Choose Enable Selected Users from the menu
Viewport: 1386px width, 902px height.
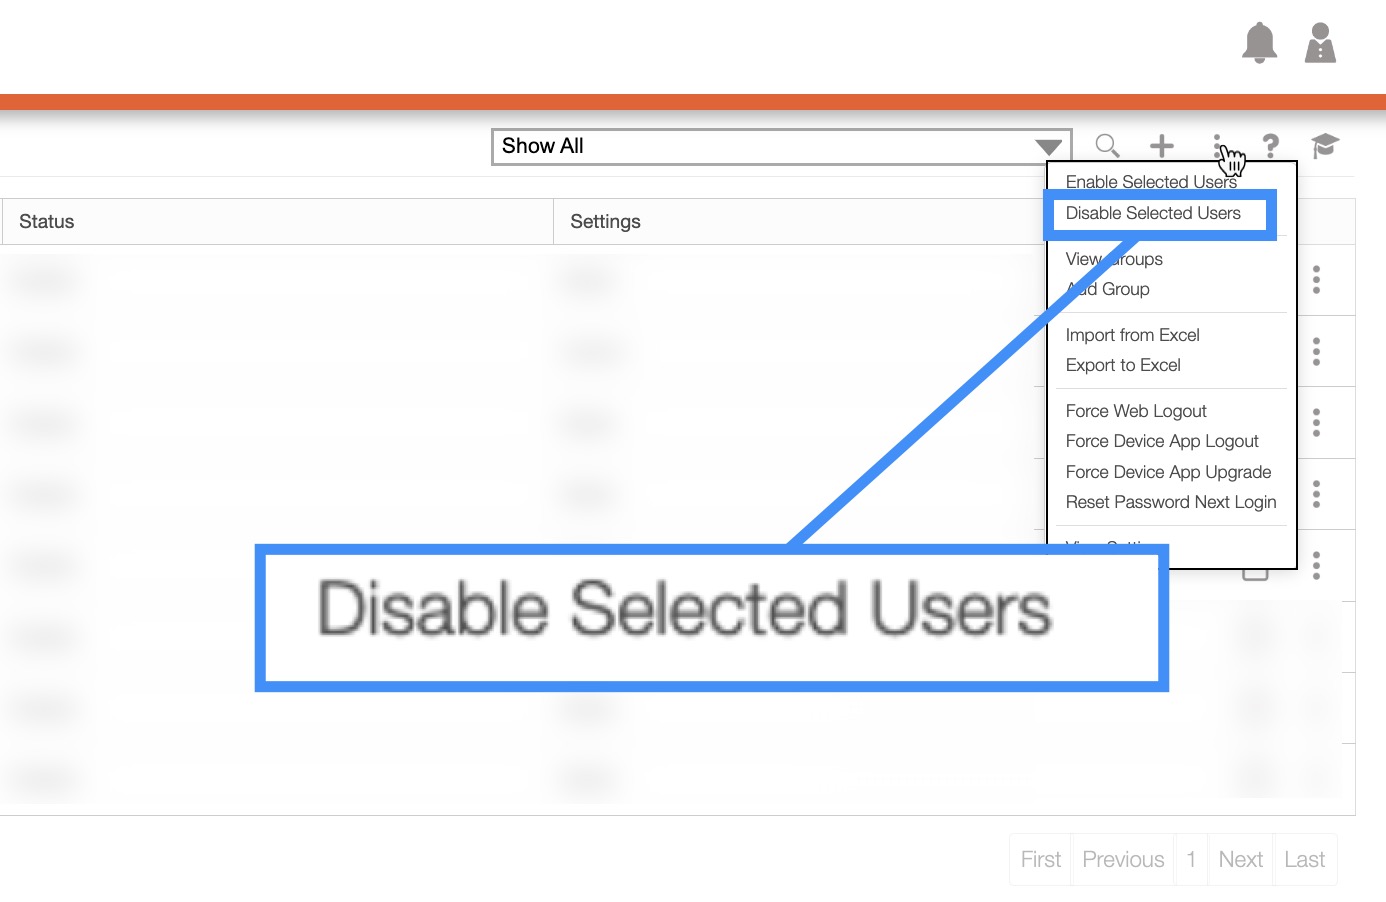coord(1151,182)
